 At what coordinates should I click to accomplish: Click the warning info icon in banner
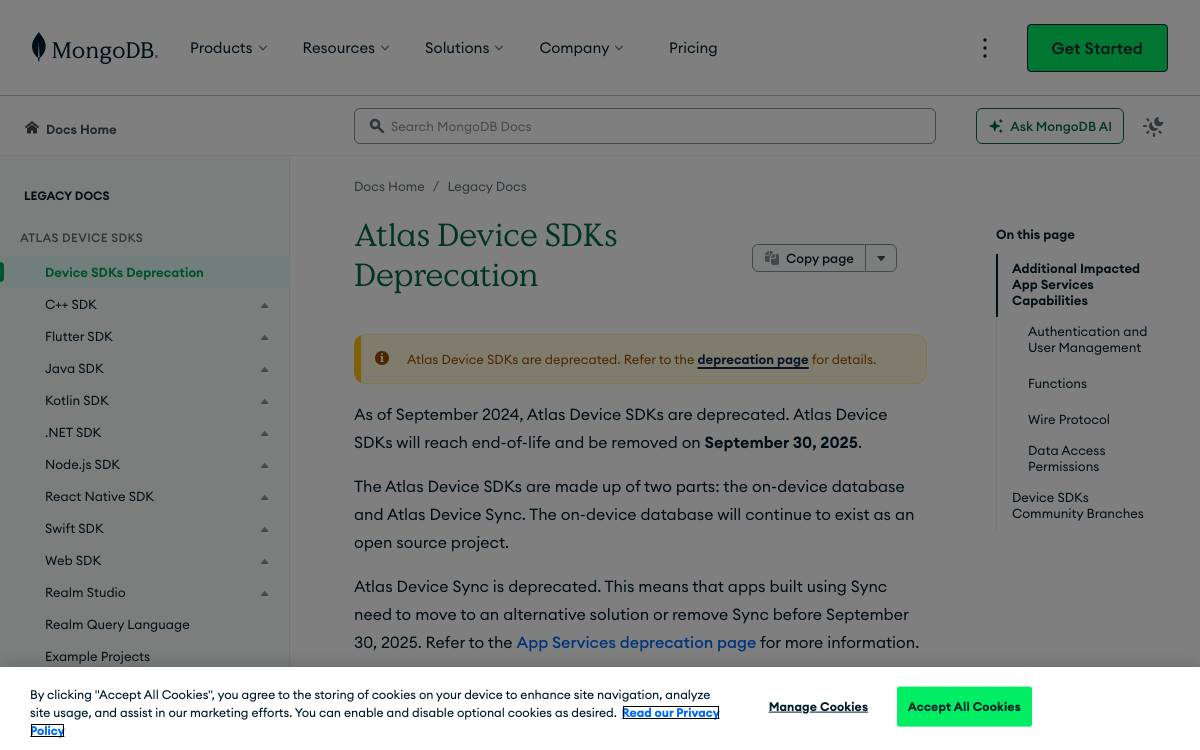click(x=382, y=358)
